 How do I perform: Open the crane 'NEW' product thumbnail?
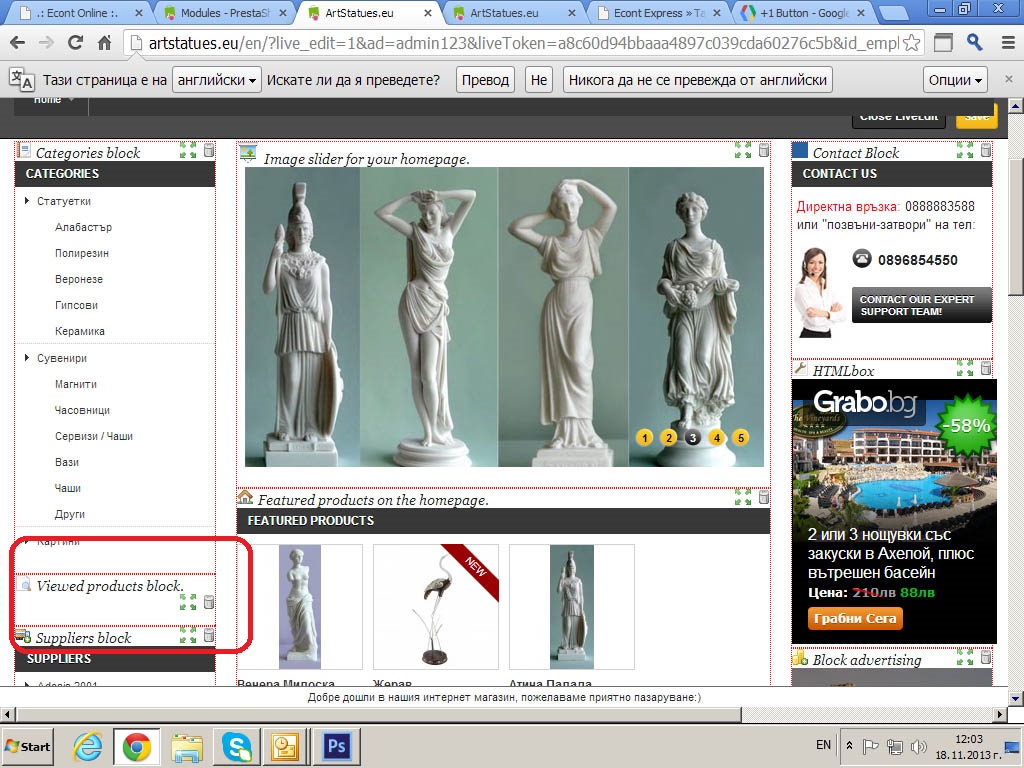coord(436,607)
